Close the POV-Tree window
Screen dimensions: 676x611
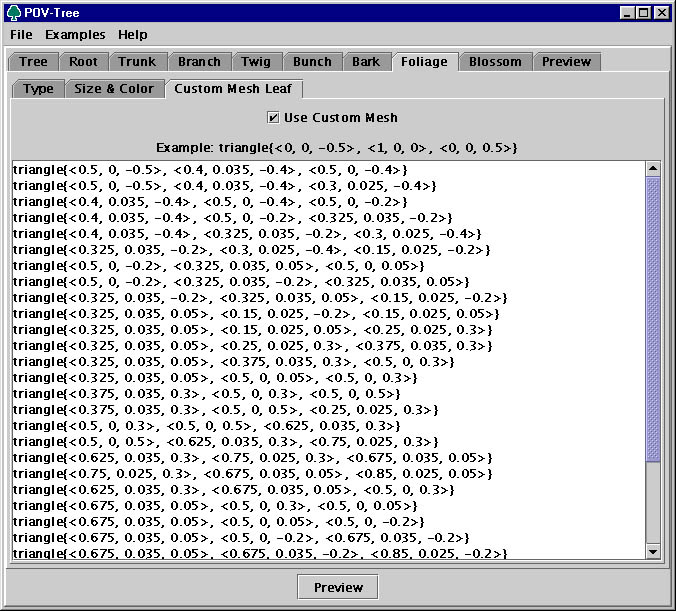660,13
